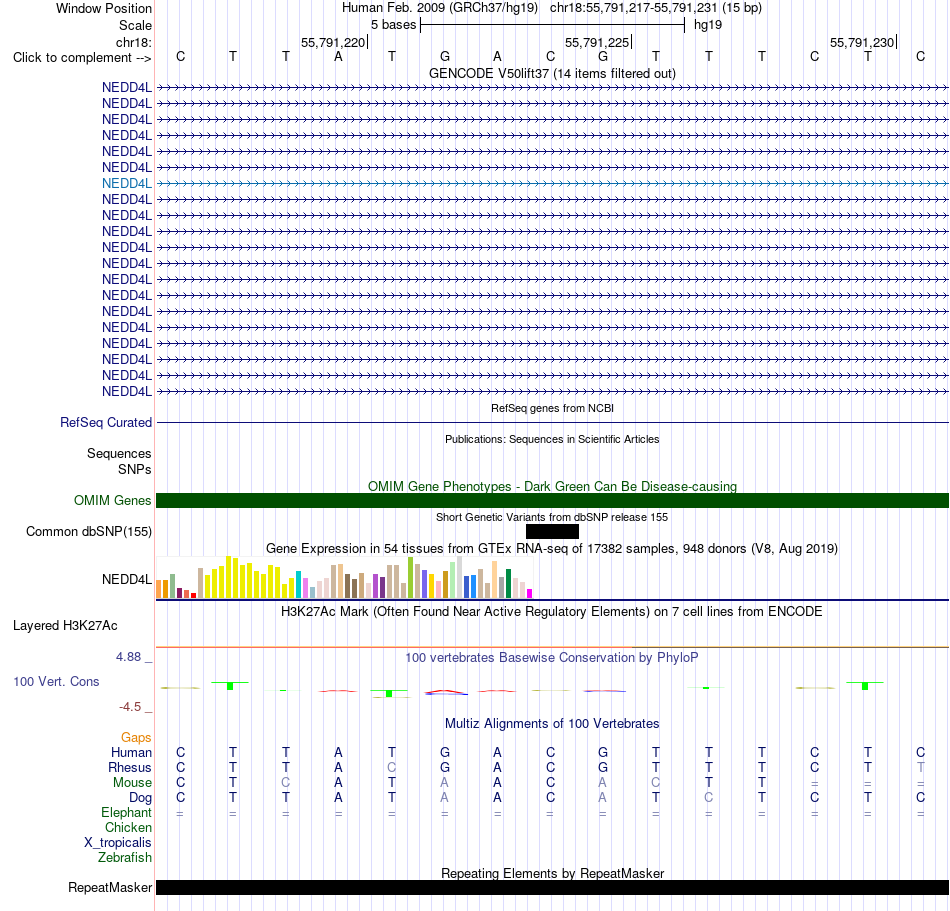This screenshot has width=950, height=911.
Task: Click the NEDD4L label beside GTEx bar chart
Action: [127, 580]
